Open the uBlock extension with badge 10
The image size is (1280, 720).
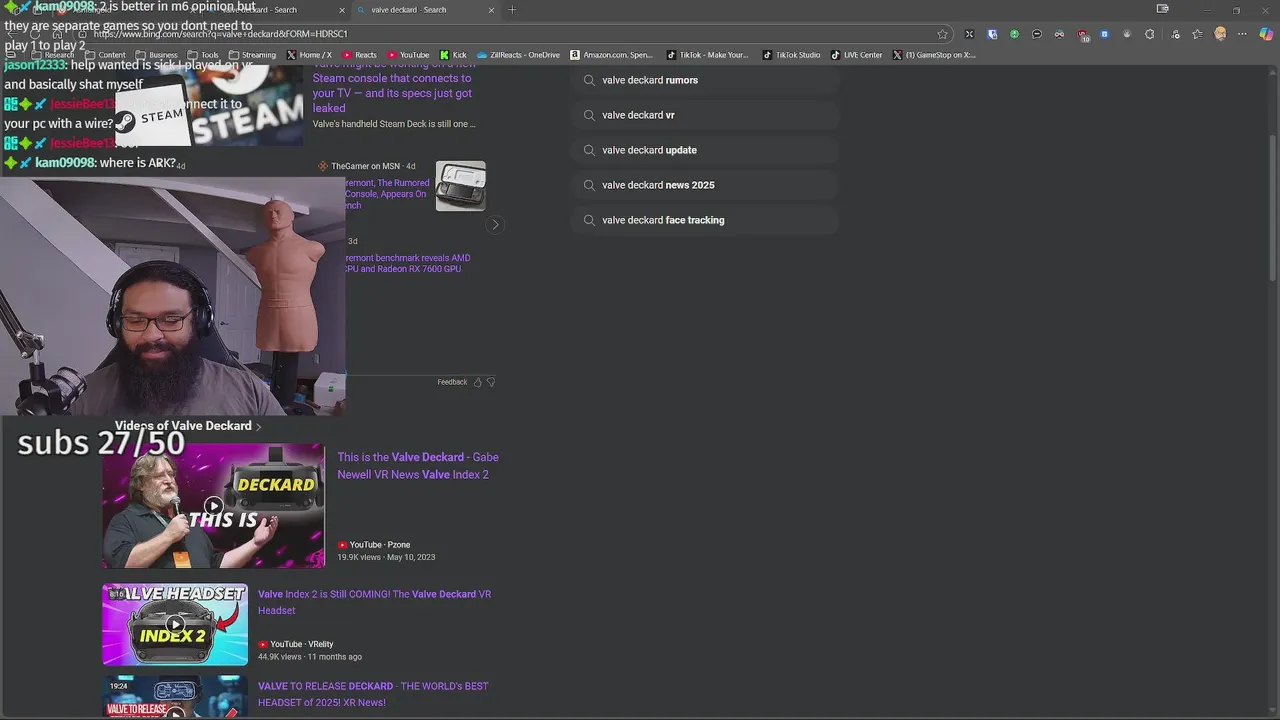(1083, 34)
